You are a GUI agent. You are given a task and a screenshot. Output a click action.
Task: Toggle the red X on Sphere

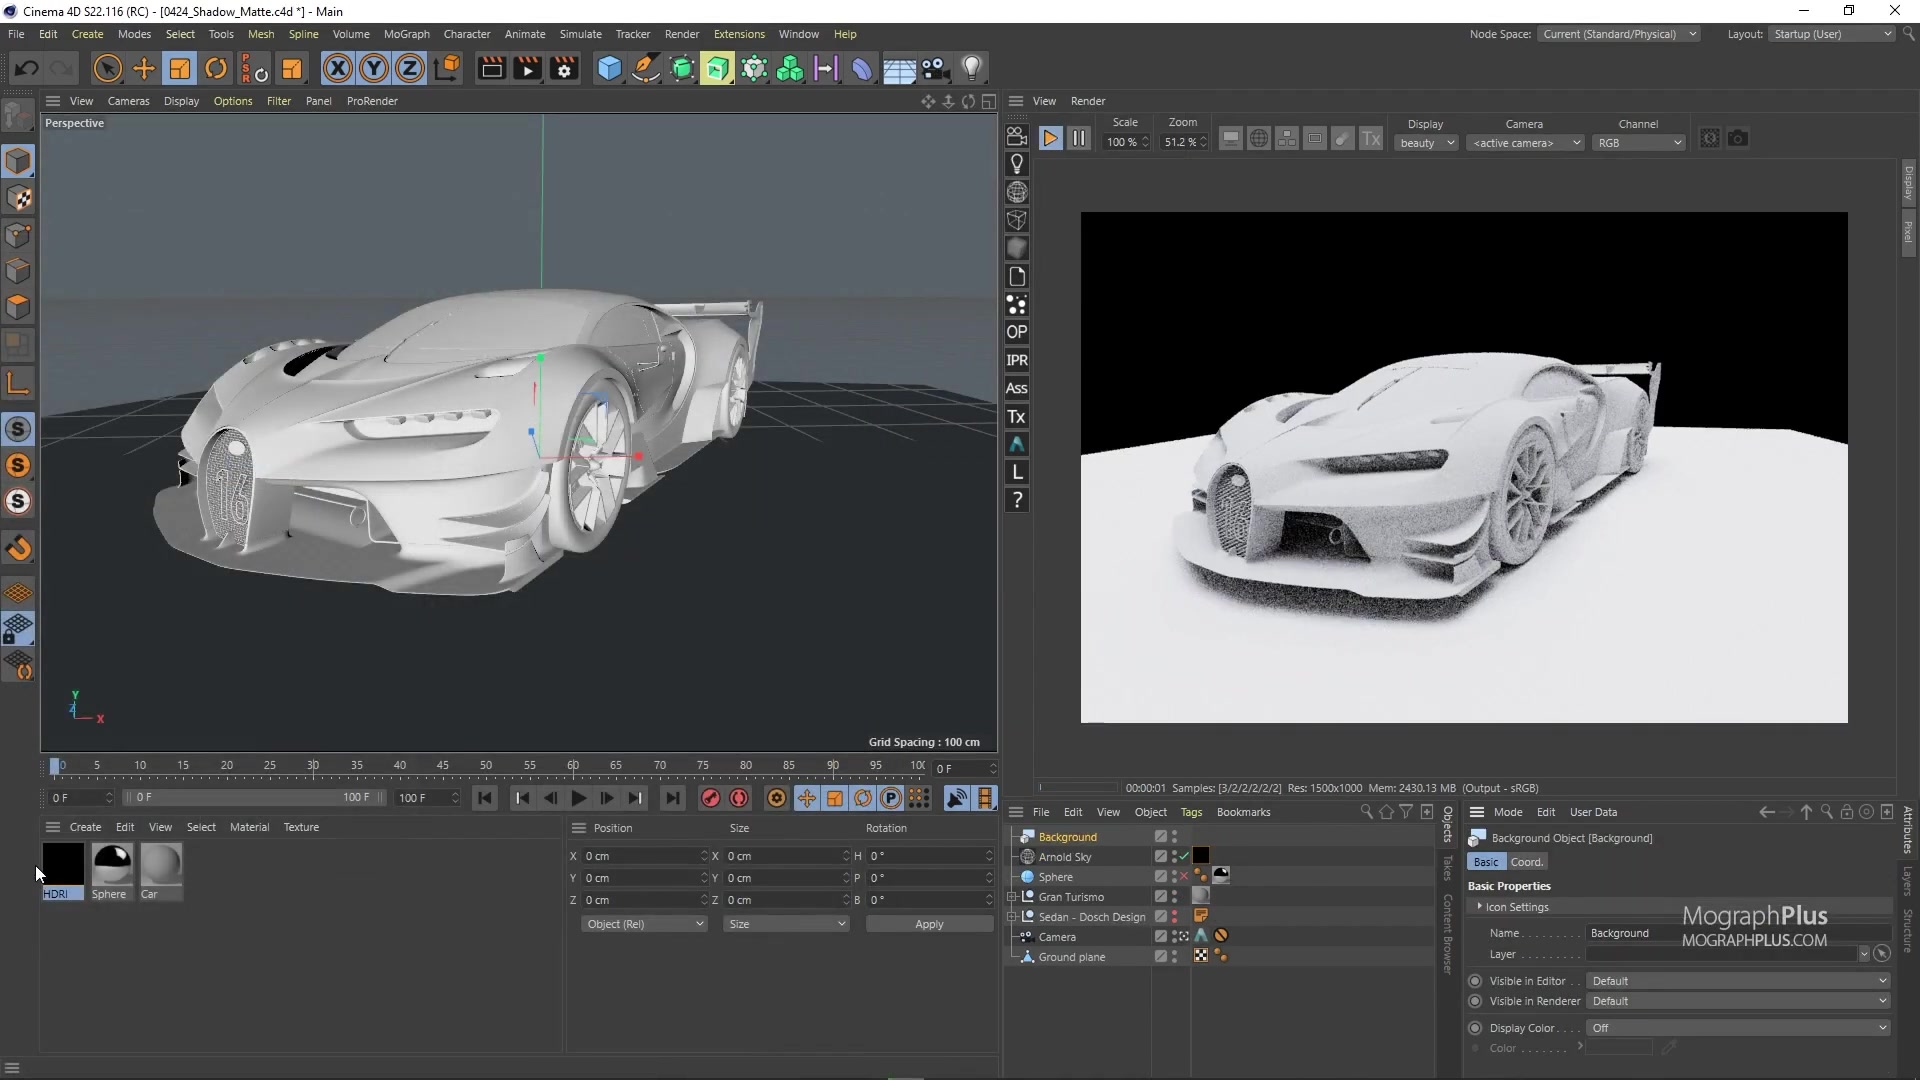[x=1183, y=876]
